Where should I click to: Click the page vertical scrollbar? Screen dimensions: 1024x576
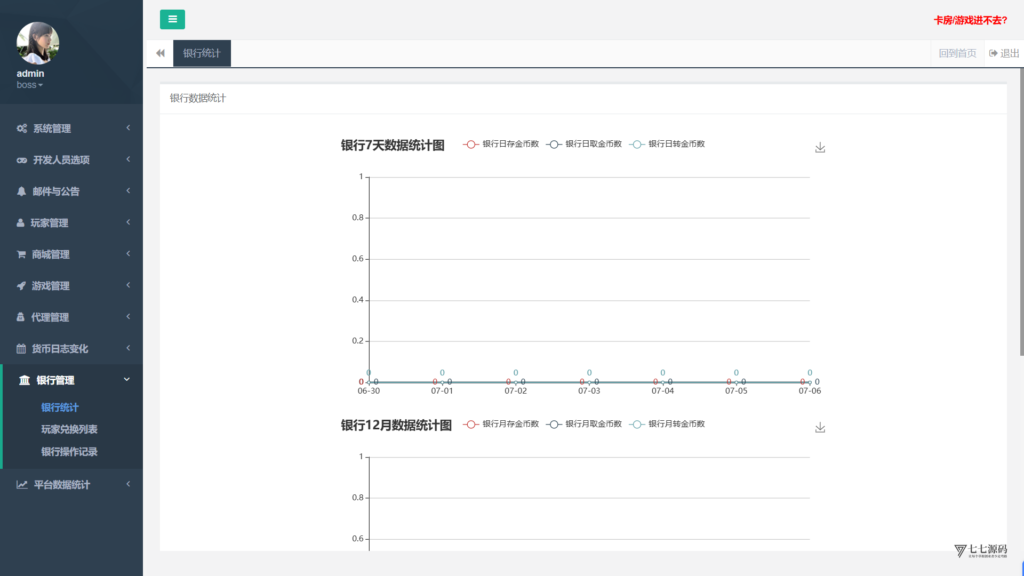click(1021, 212)
